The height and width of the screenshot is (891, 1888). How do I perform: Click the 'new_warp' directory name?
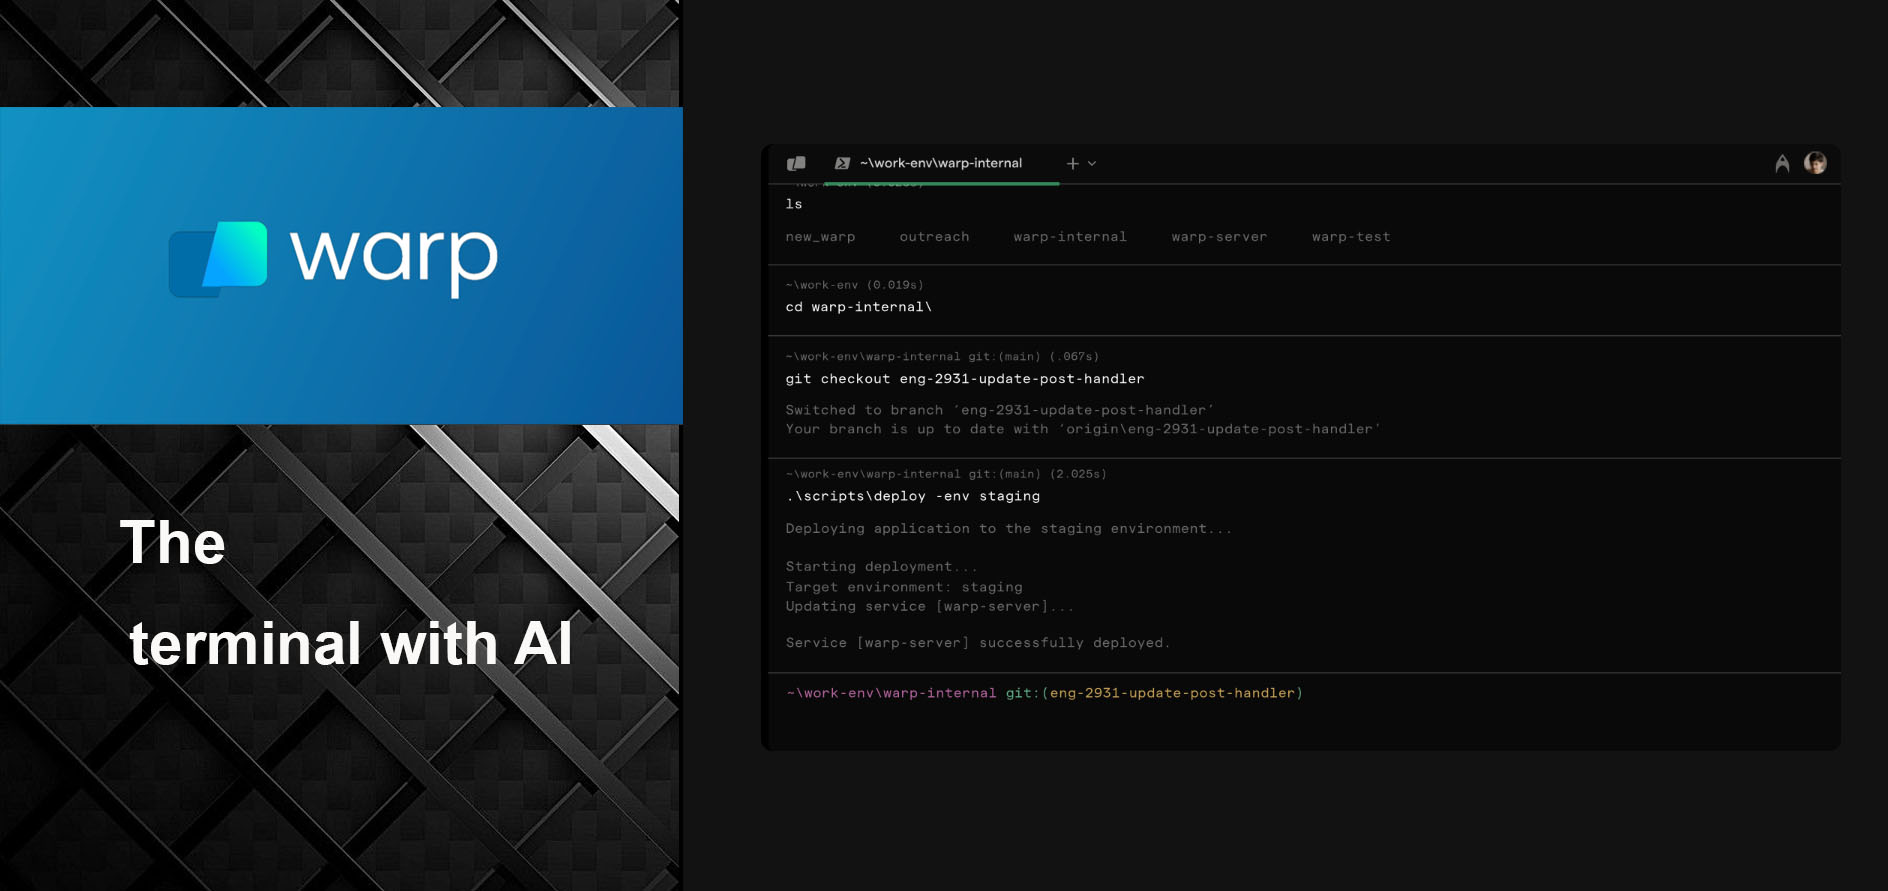tap(820, 237)
